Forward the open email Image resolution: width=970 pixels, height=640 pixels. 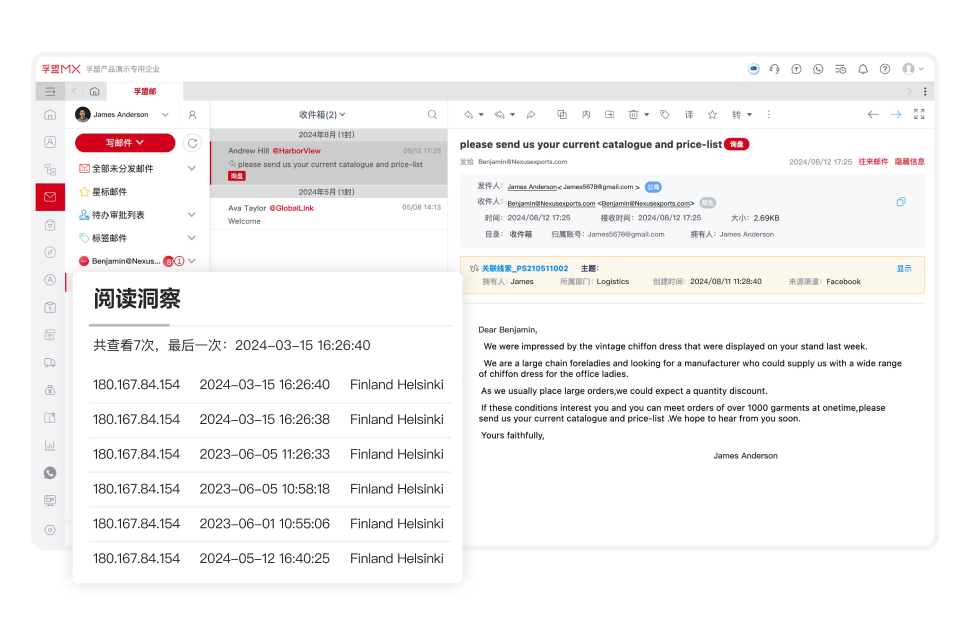pos(531,115)
